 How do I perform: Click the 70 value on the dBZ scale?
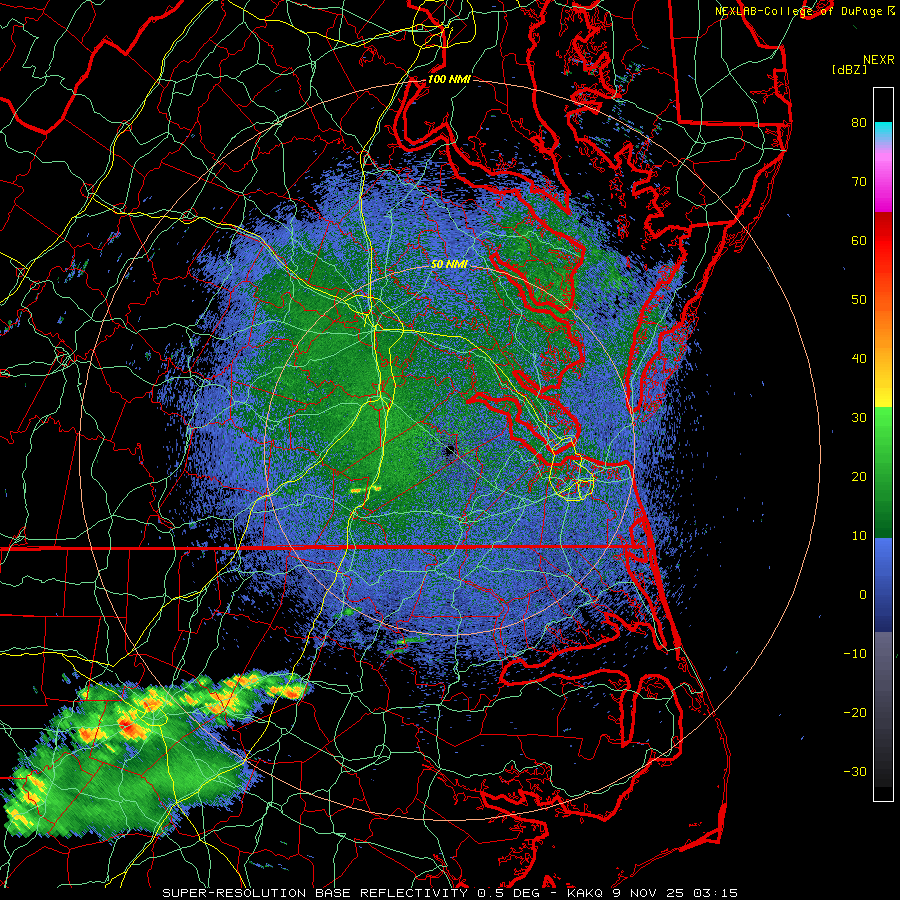tap(859, 181)
